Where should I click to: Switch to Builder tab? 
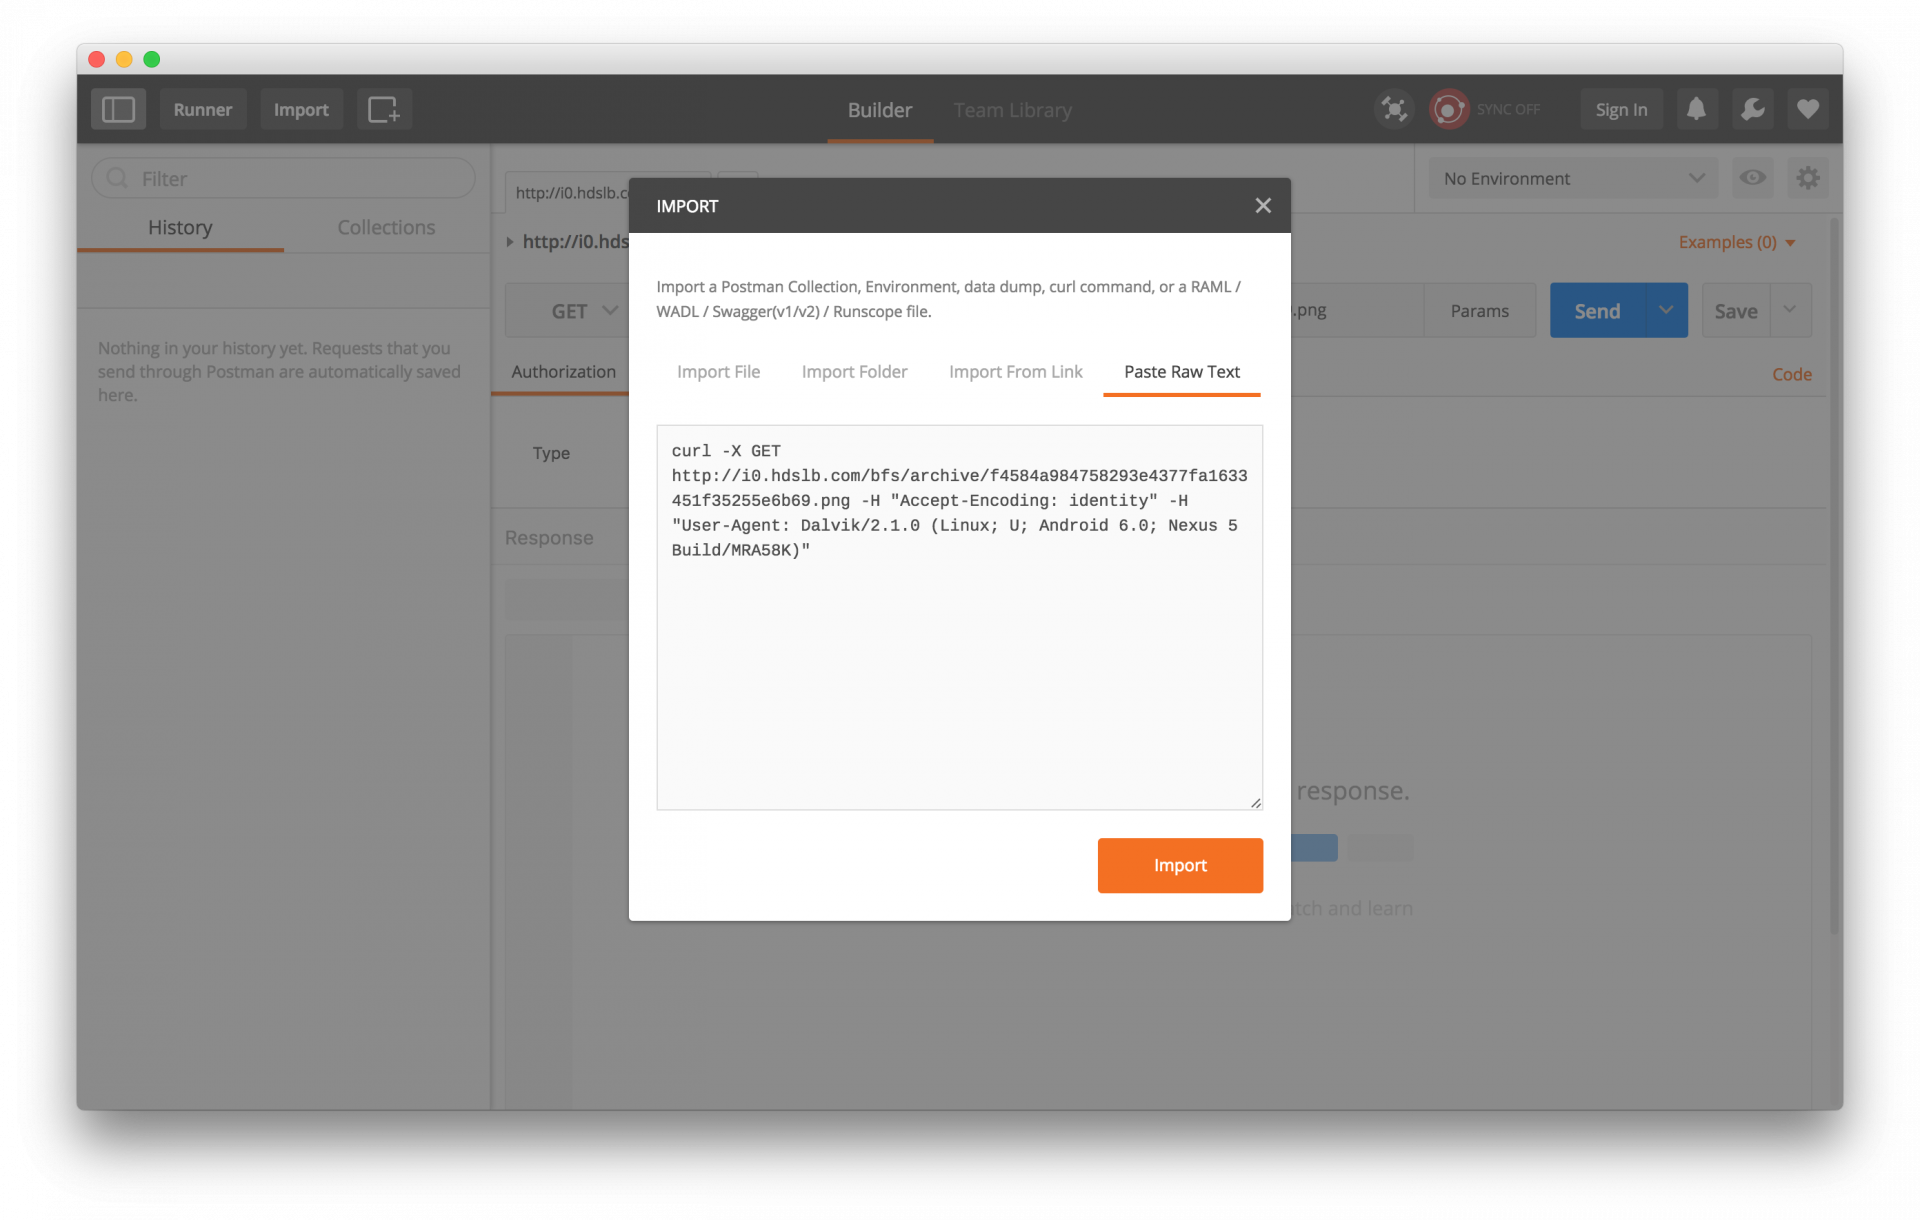(880, 110)
